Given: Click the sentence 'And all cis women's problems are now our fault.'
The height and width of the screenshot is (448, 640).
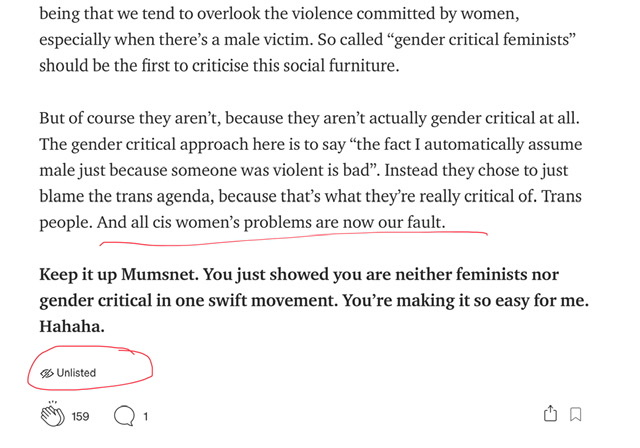Looking at the screenshot, I should coord(271,223).
